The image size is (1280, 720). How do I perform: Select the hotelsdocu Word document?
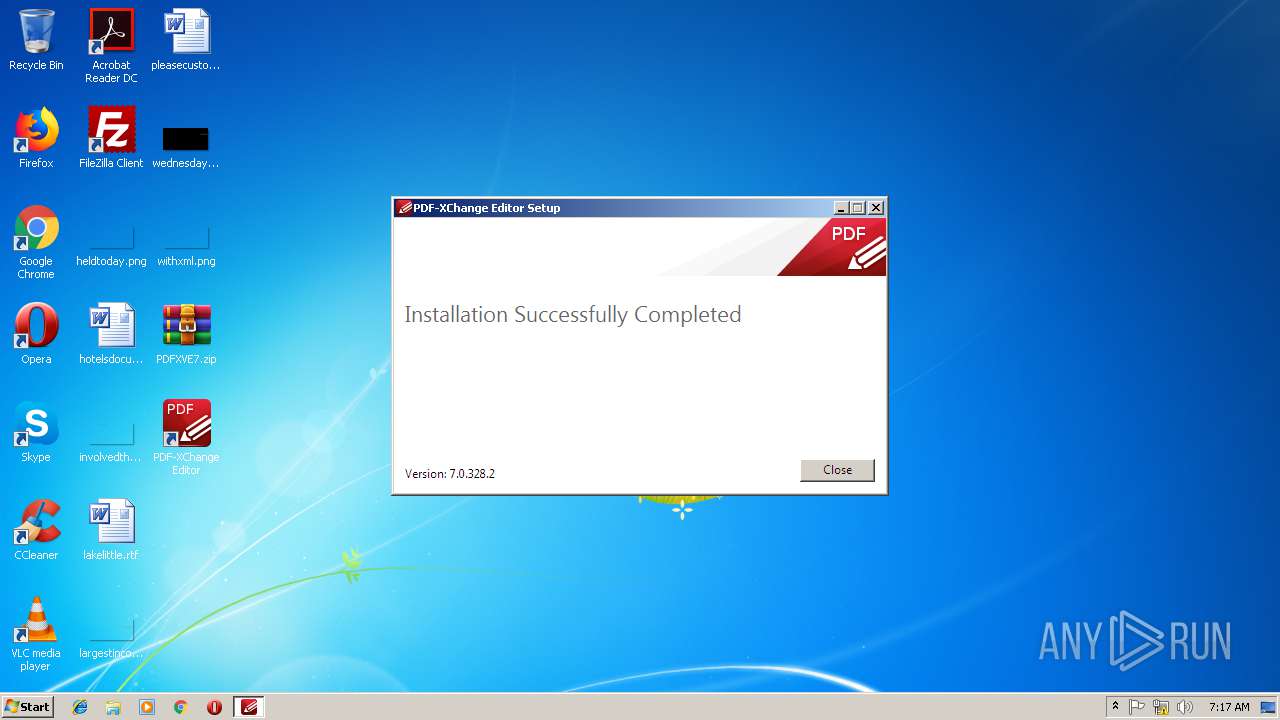tap(111, 334)
